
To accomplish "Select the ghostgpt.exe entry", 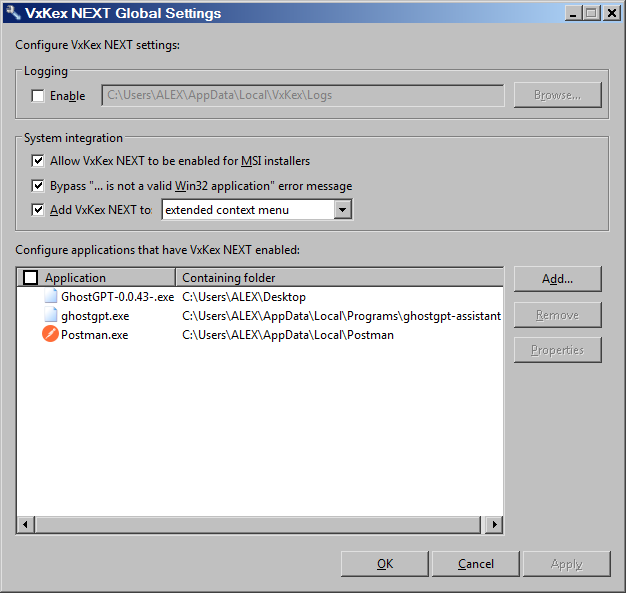I will coord(95,316).
